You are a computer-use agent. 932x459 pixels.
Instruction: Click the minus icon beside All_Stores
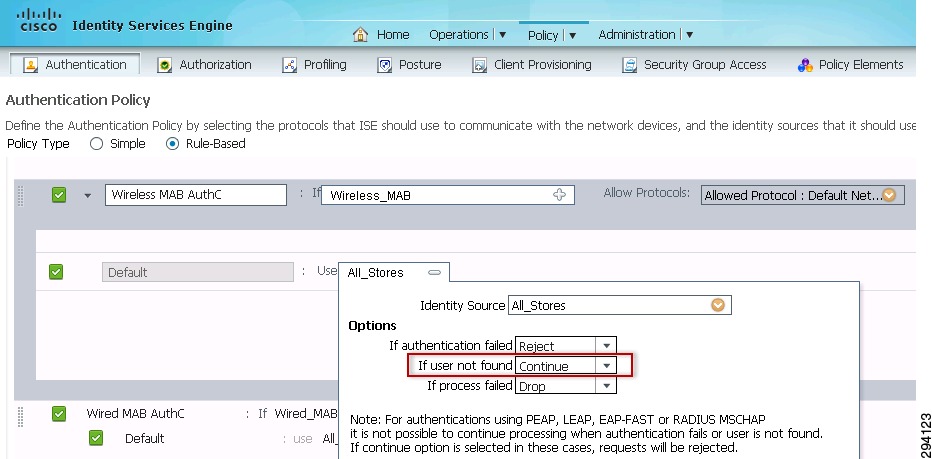tap(434, 272)
